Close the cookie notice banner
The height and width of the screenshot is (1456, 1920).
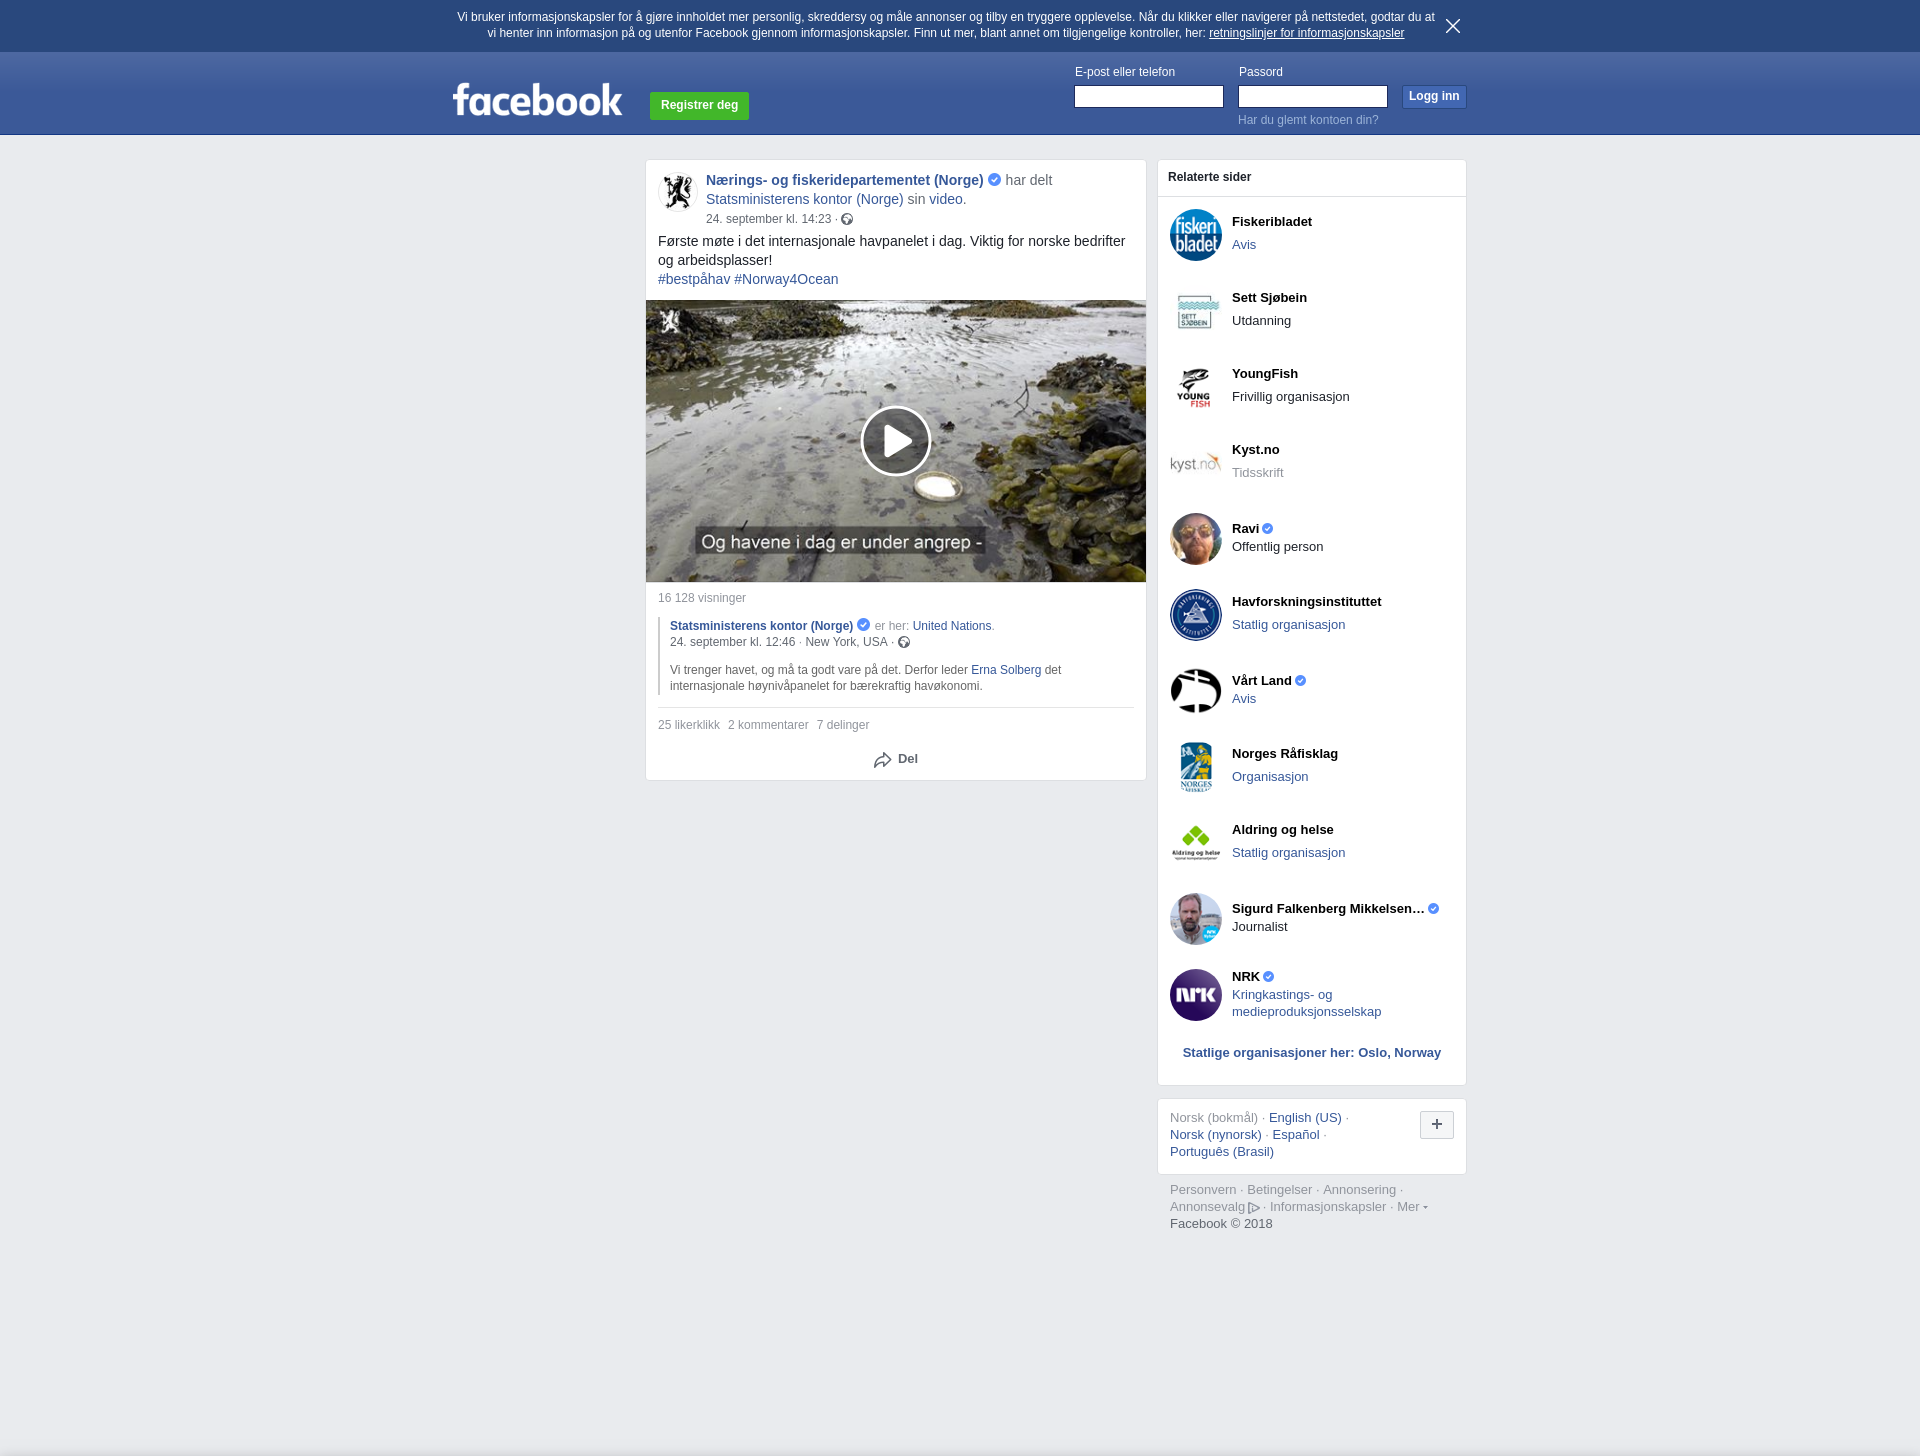point(1452,26)
